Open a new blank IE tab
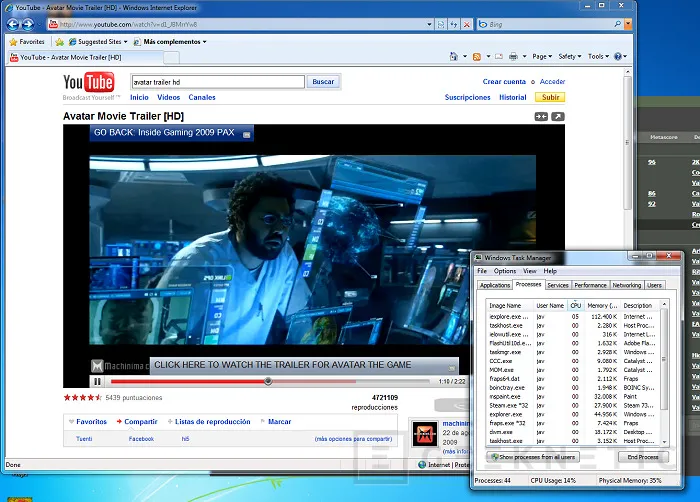This screenshot has height=502, width=700. (171, 58)
